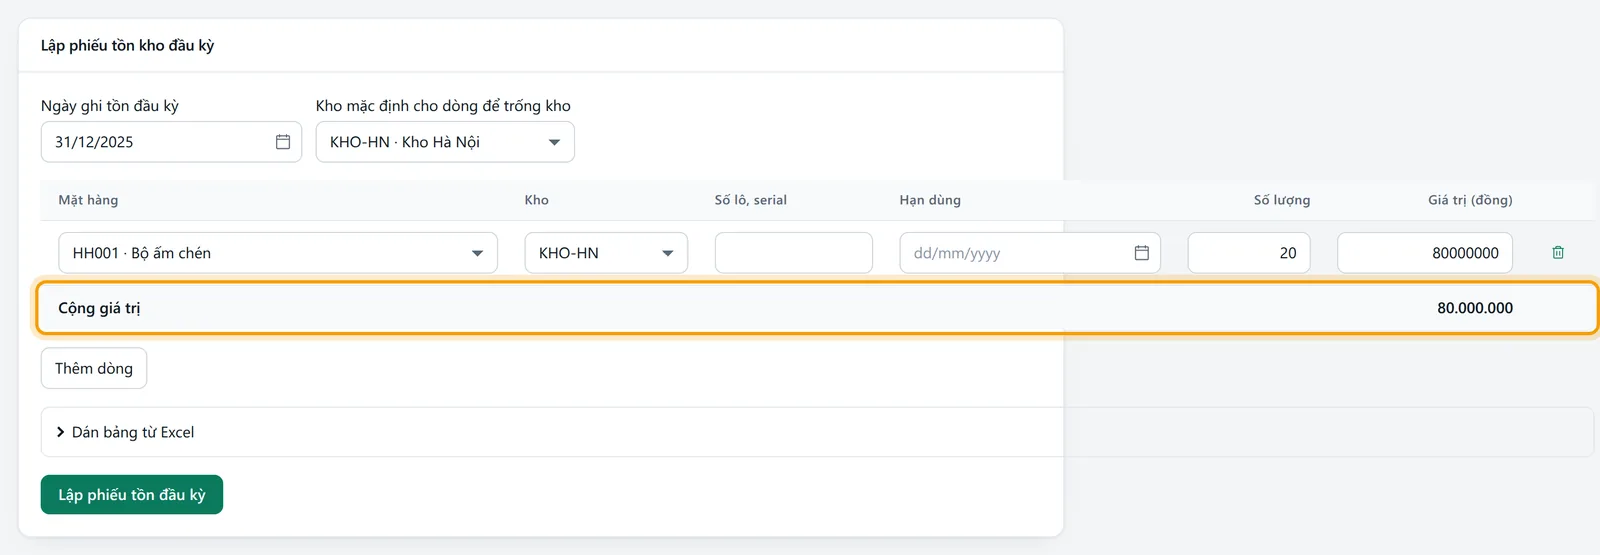Open calendar picker in opening date field
Image resolution: width=1600 pixels, height=555 pixels.
pos(283,142)
